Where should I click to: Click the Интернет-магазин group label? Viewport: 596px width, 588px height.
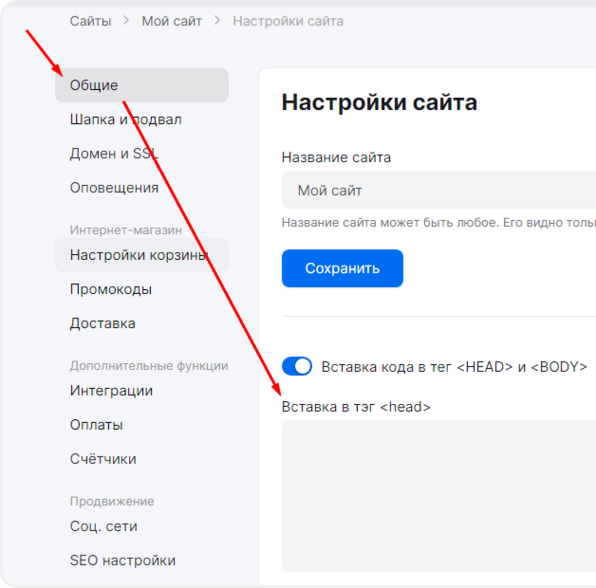tap(126, 230)
